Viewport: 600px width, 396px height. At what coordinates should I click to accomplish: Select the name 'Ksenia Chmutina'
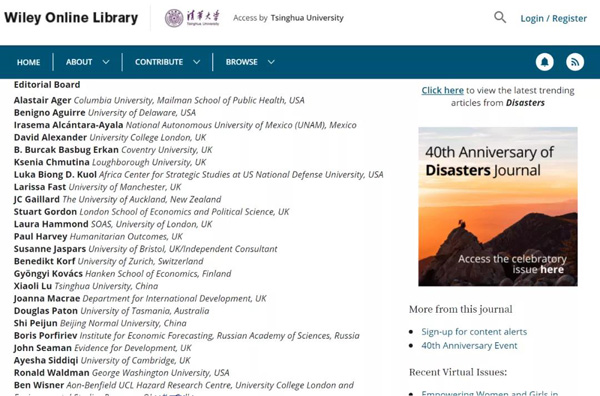click(x=52, y=162)
